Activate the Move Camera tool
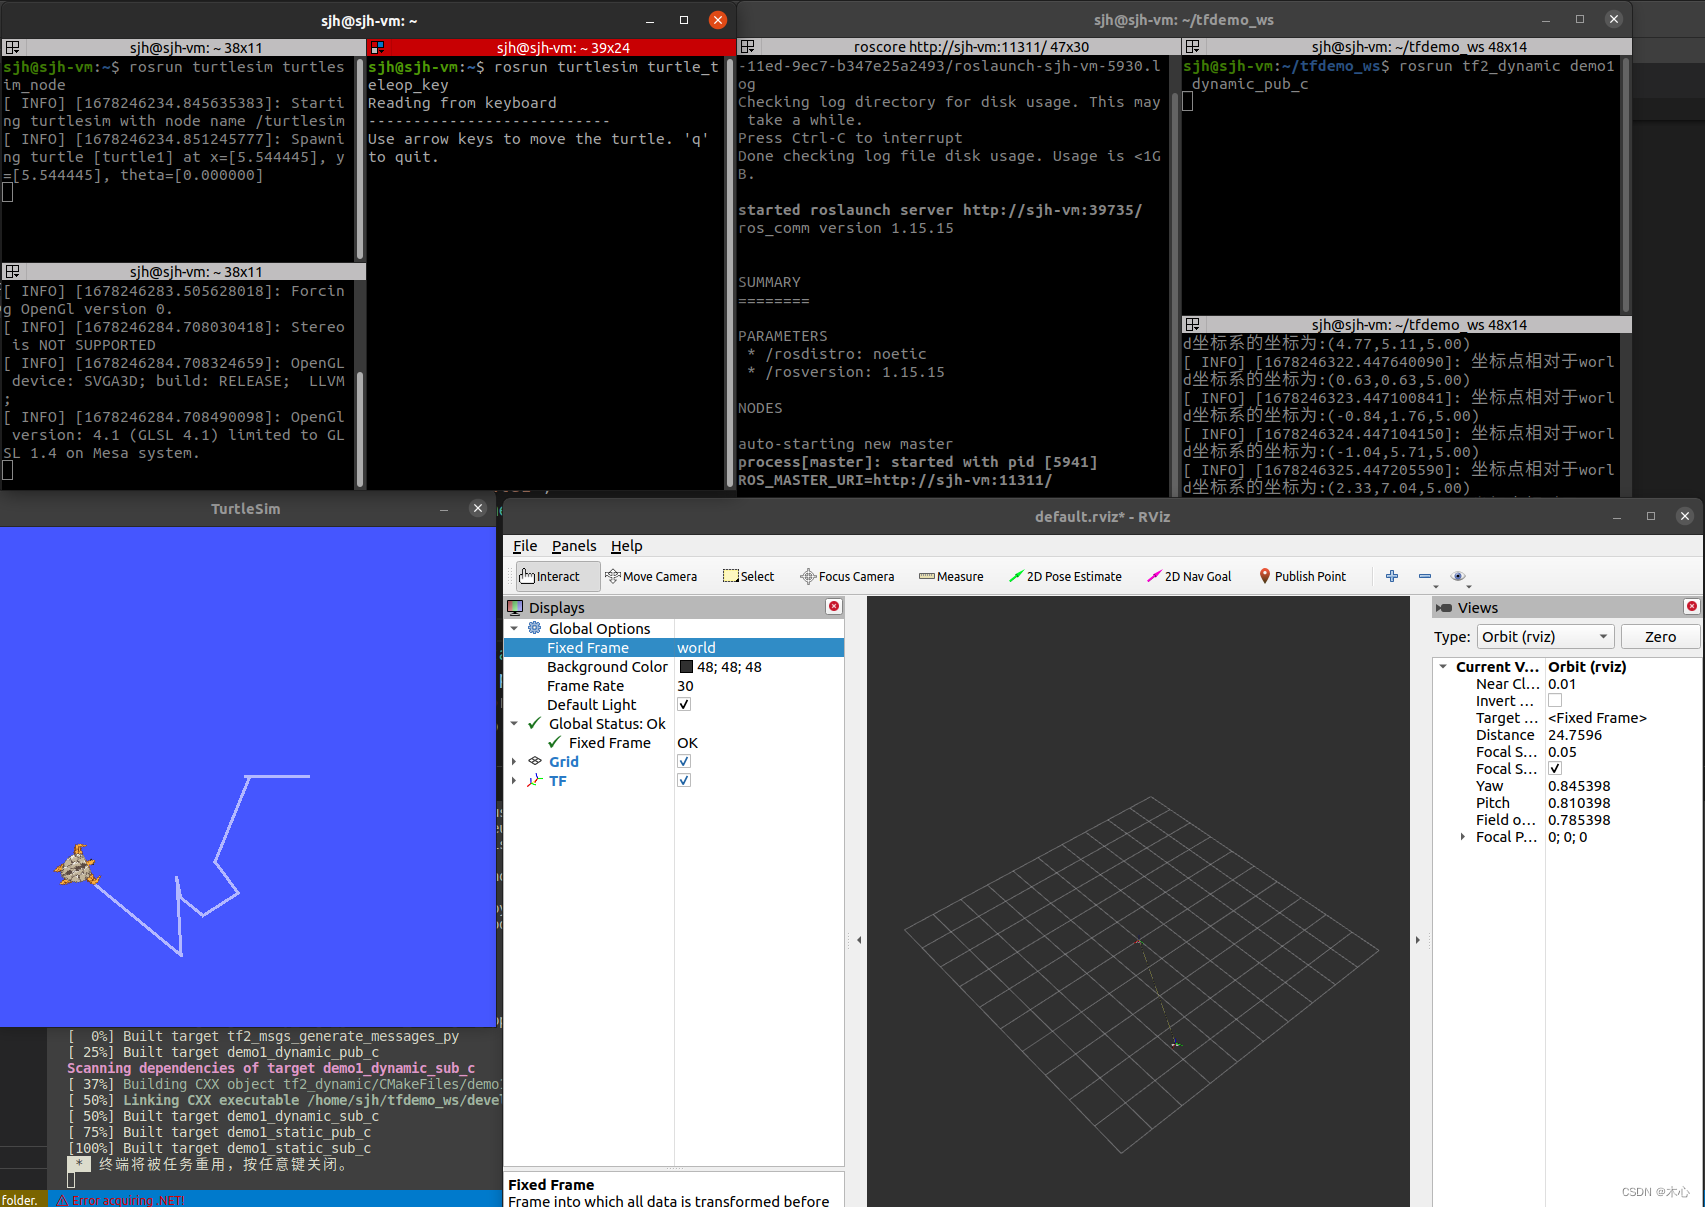Viewport: 1705px width, 1207px height. point(651,576)
